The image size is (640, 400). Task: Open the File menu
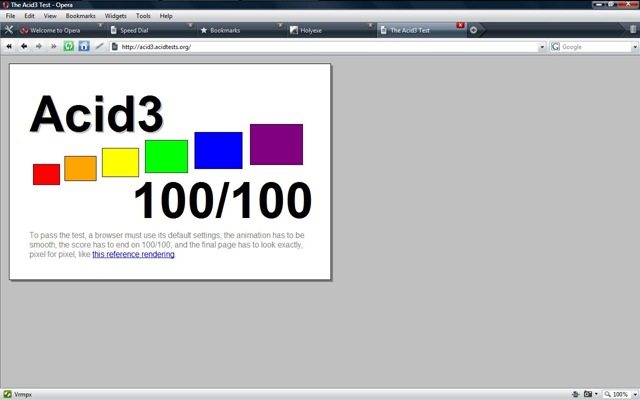click(11, 16)
